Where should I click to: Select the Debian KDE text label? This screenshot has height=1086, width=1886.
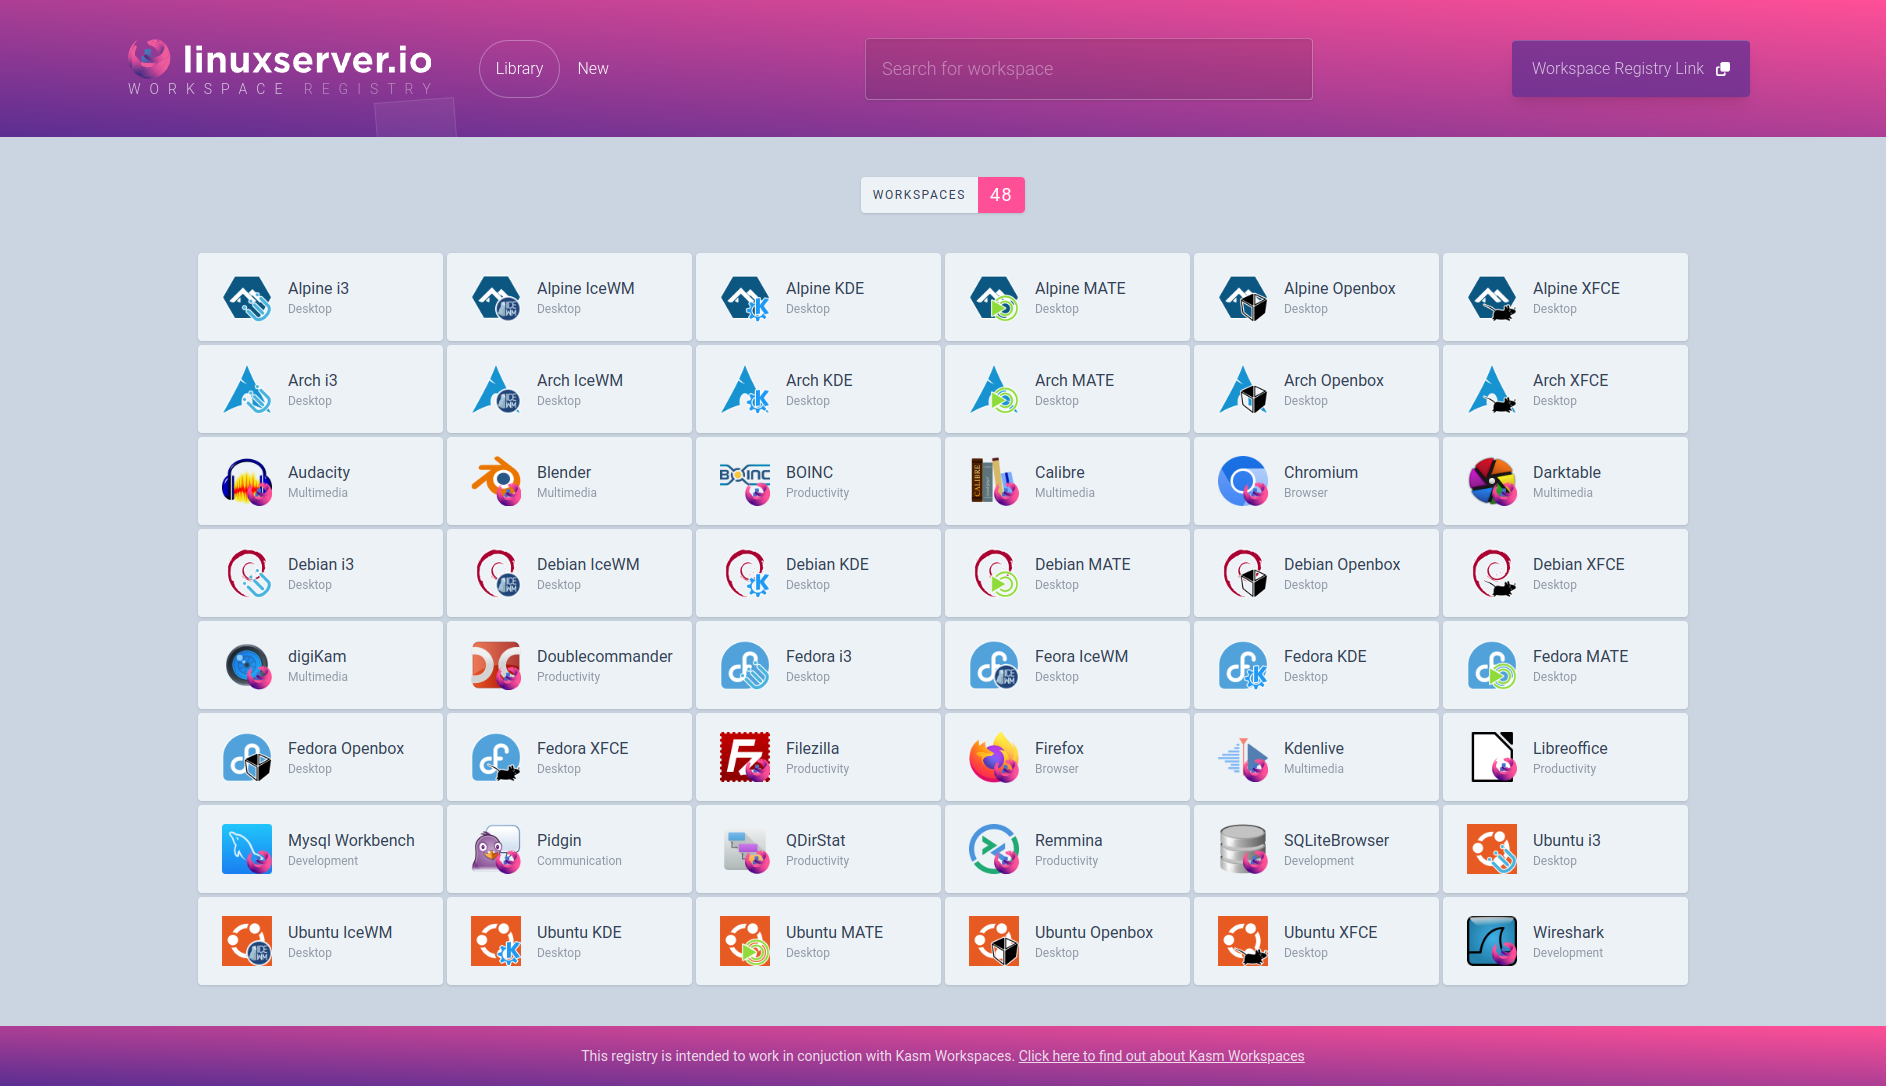[x=827, y=564]
